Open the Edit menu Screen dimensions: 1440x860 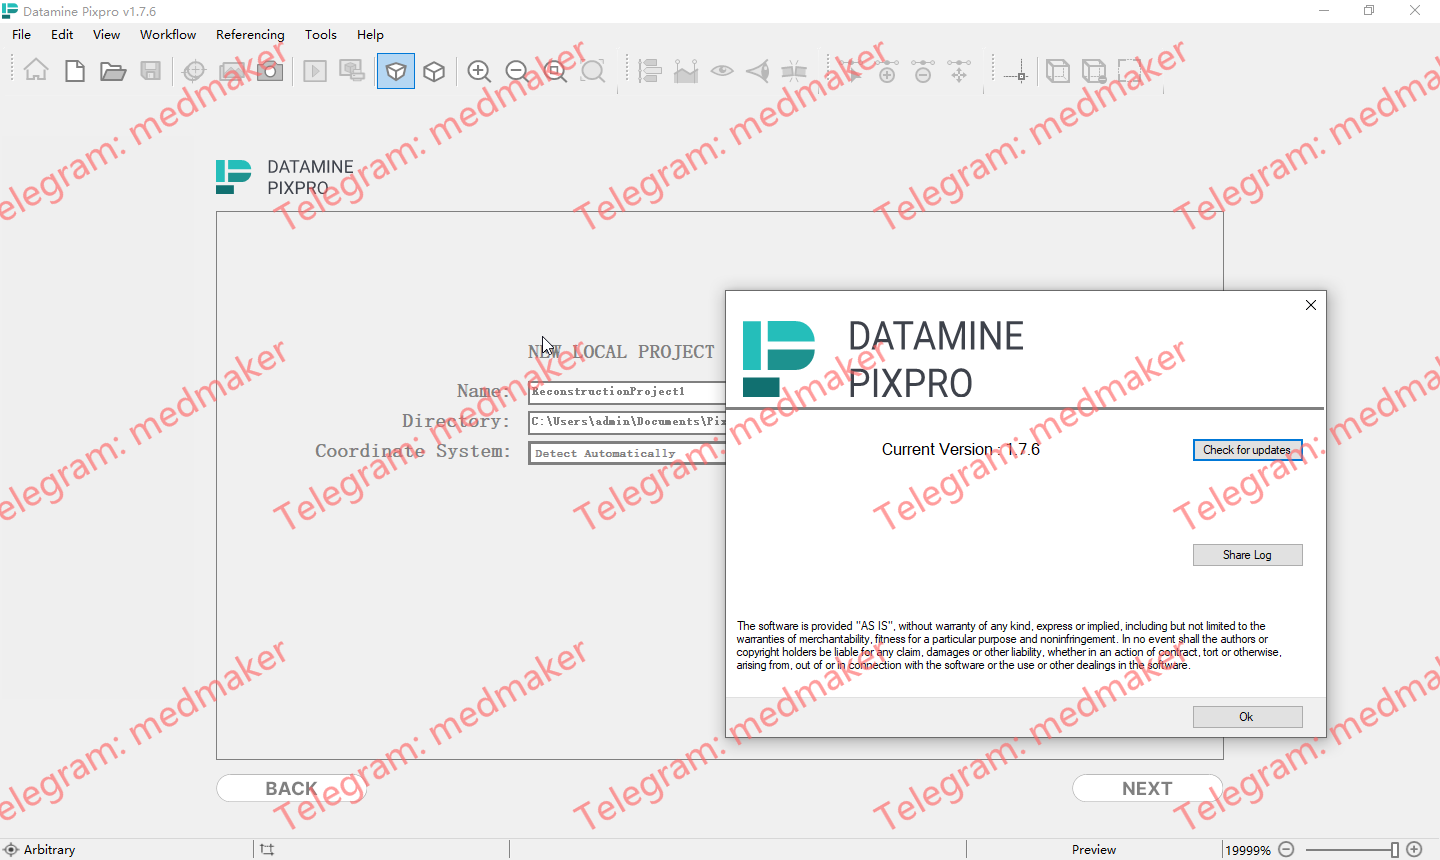click(x=62, y=34)
